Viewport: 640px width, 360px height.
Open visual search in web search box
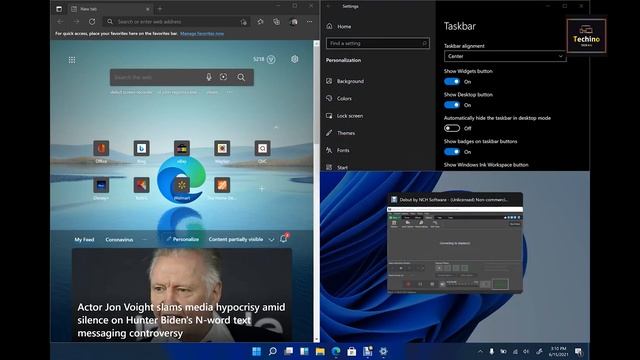(223, 77)
